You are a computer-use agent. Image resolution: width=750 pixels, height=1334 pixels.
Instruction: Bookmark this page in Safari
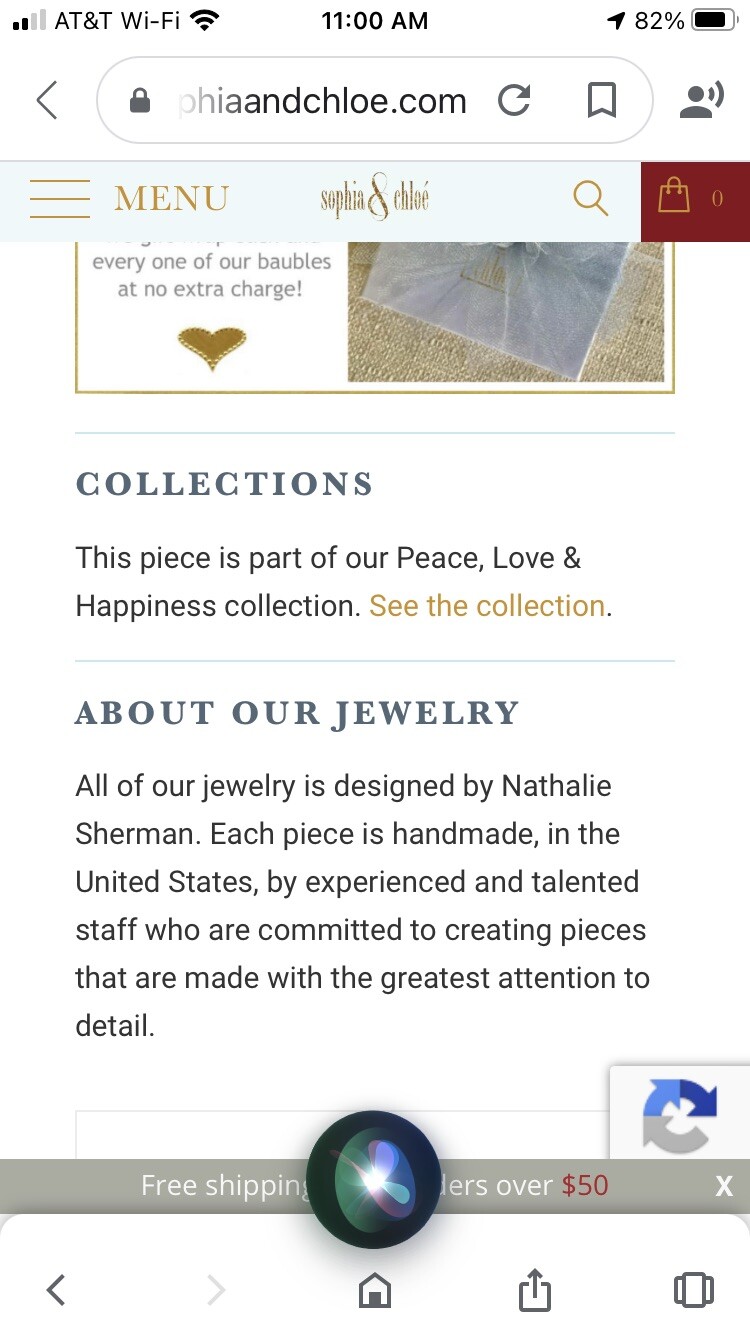tap(600, 100)
